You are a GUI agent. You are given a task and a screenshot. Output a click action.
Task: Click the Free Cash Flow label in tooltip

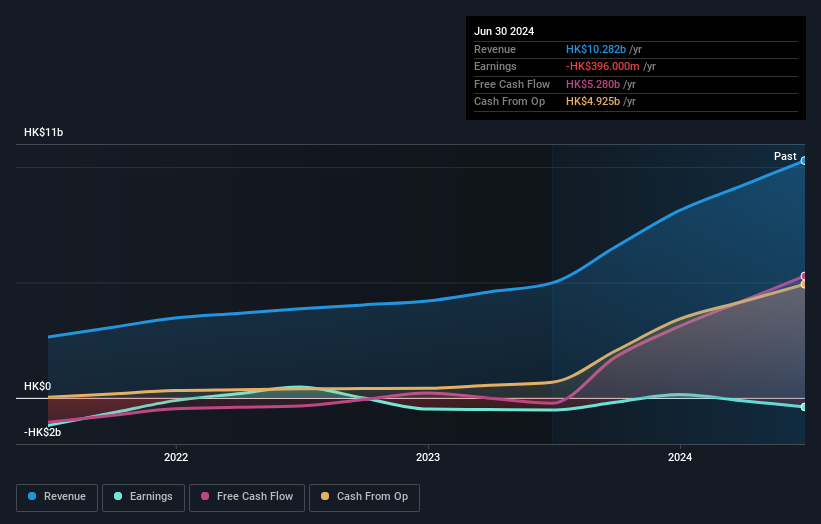tap(512, 84)
